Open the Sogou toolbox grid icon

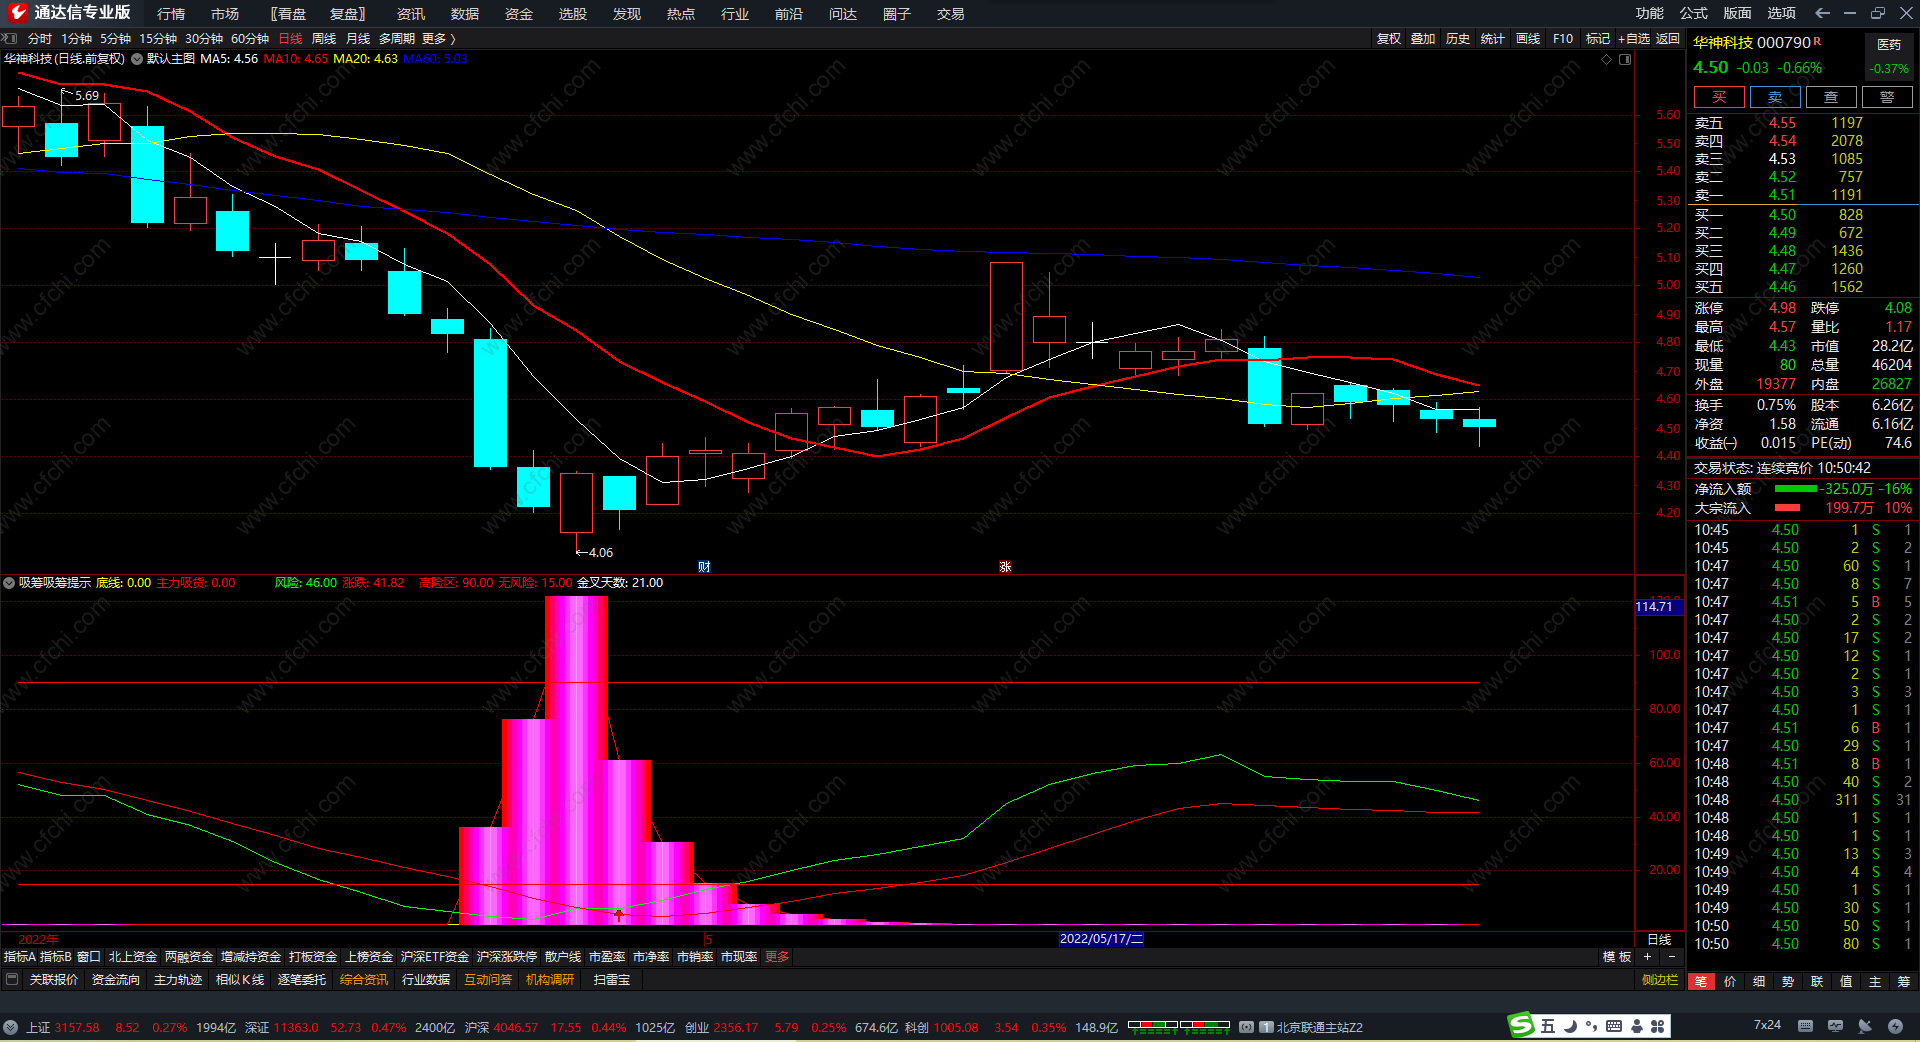(1658, 1026)
